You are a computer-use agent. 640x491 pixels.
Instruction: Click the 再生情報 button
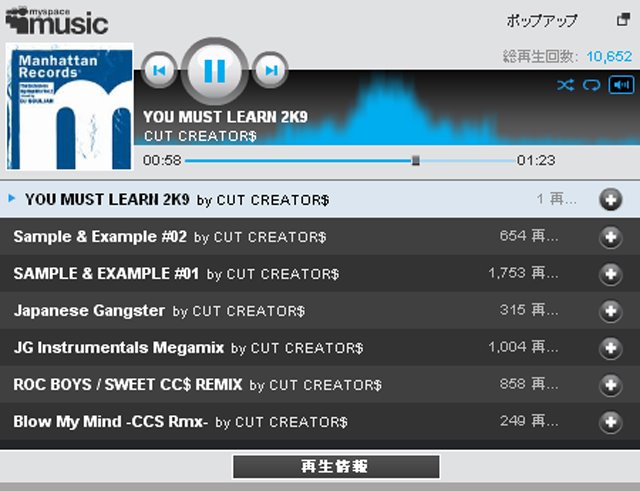(336, 467)
